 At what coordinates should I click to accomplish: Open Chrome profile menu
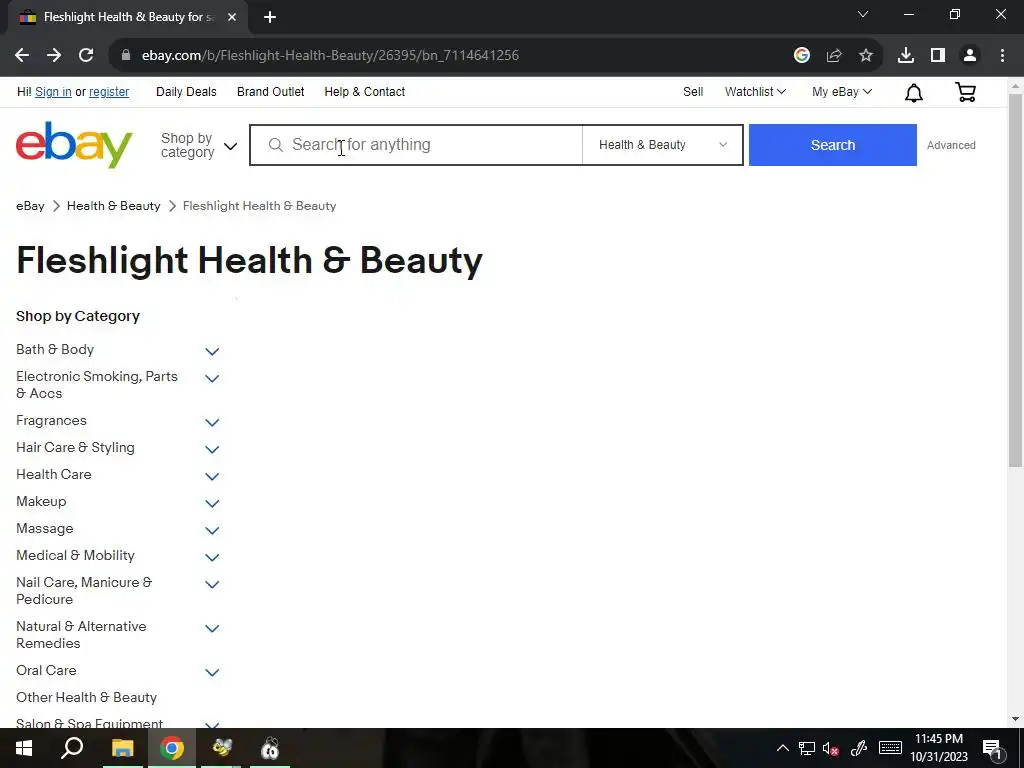point(970,56)
